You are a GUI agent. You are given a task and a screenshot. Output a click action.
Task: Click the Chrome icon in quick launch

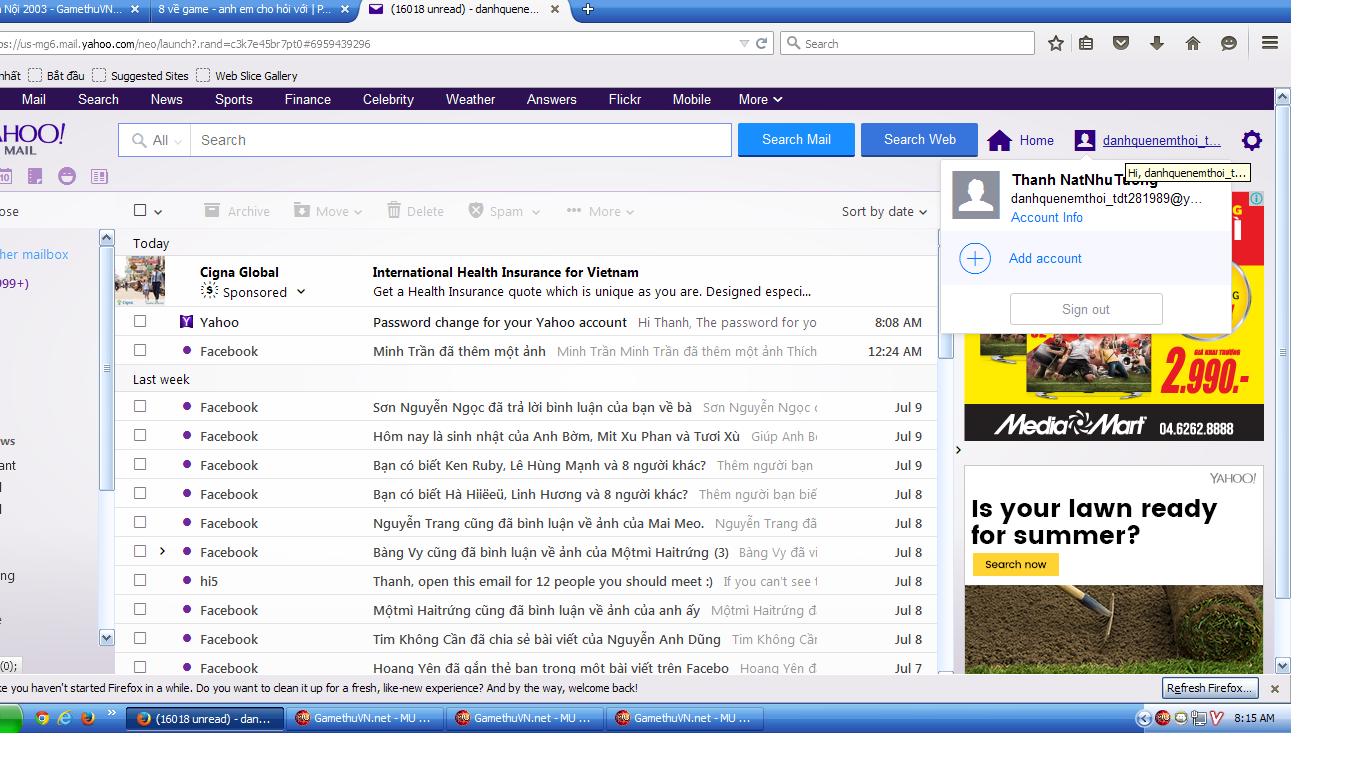click(x=42, y=718)
